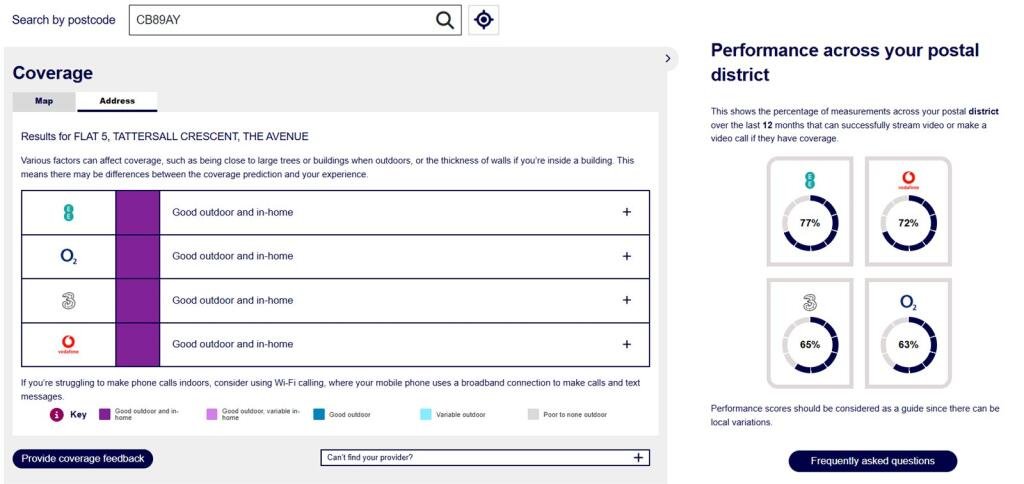Expand the O2 coverage details
Image resolution: width=1024 pixels, height=484 pixels.
point(627,256)
